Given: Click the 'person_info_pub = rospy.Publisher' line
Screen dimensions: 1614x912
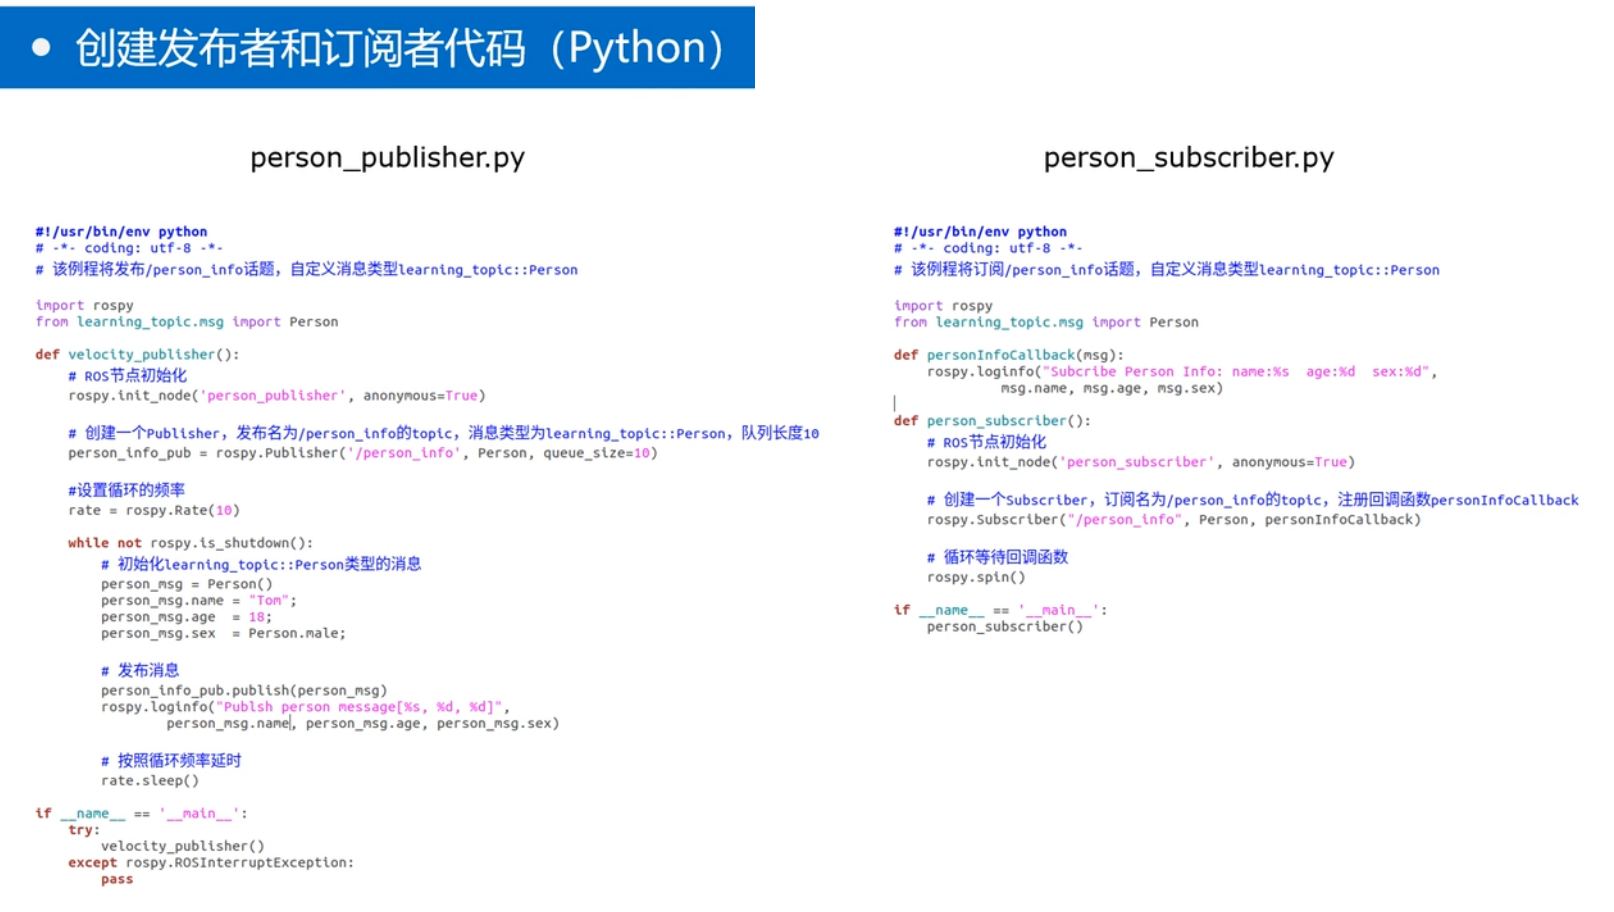Looking at the screenshot, I should (x=363, y=453).
